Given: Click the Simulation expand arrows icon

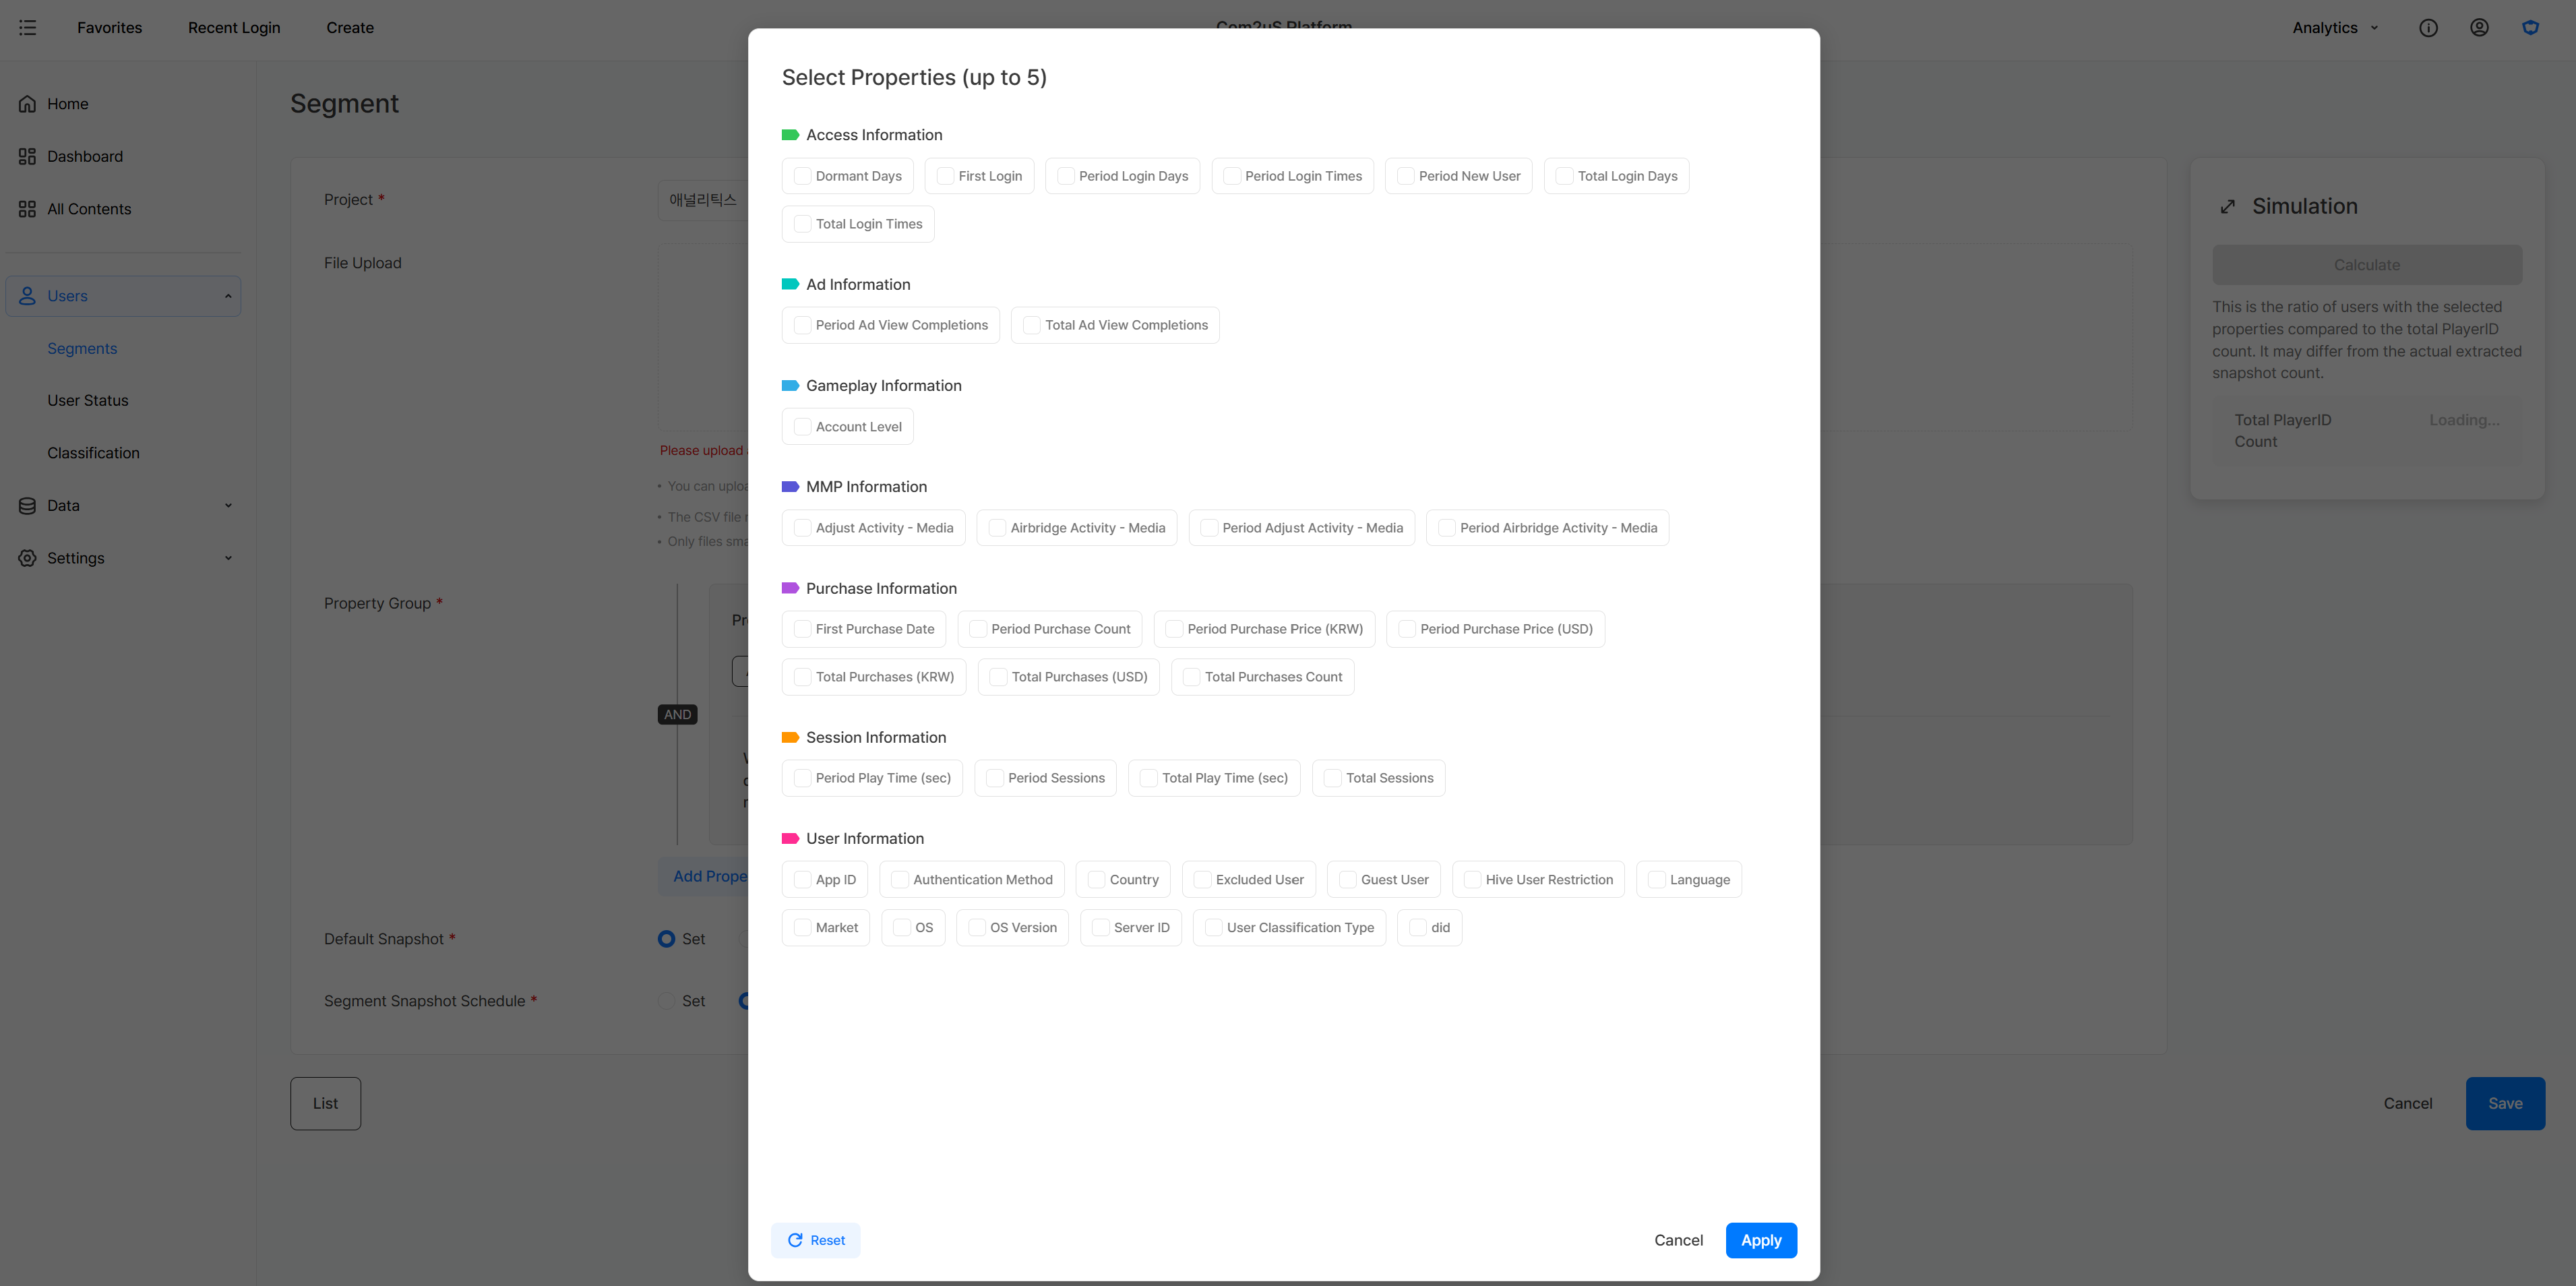Looking at the screenshot, I should pyautogui.click(x=2228, y=207).
